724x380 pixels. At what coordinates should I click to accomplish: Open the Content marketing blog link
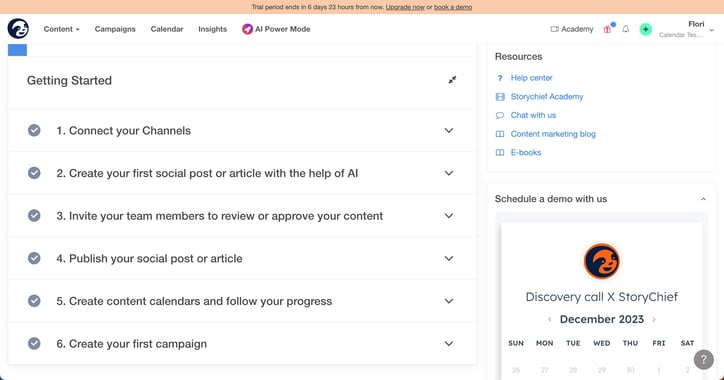pyautogui.click(x=553, y=134)
